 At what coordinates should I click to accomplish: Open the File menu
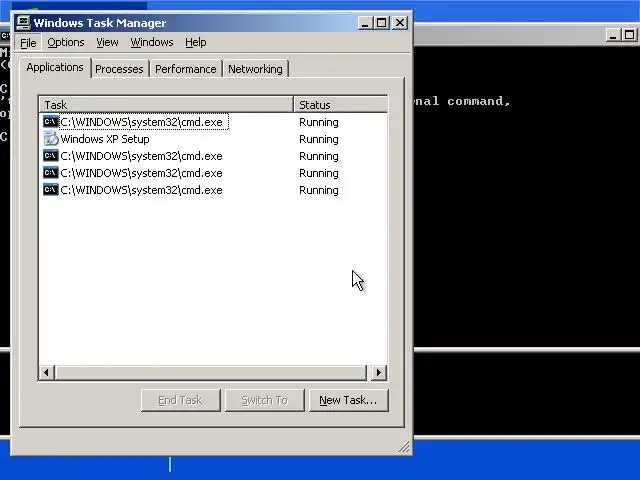tap(28, 42)
